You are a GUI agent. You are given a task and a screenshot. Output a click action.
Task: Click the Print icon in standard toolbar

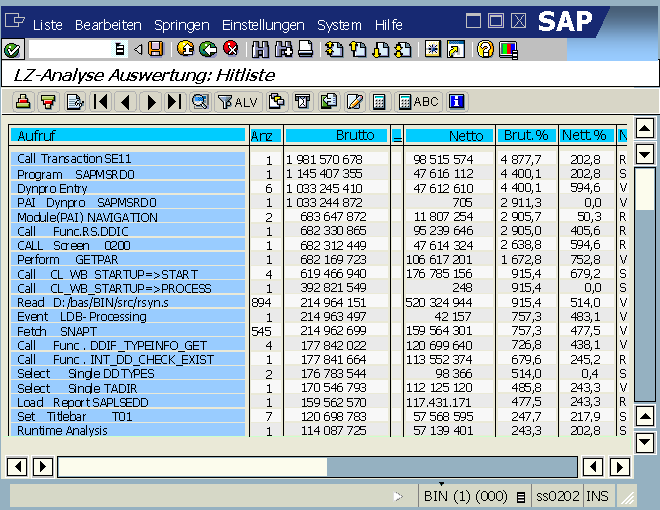tap(305, 49)
